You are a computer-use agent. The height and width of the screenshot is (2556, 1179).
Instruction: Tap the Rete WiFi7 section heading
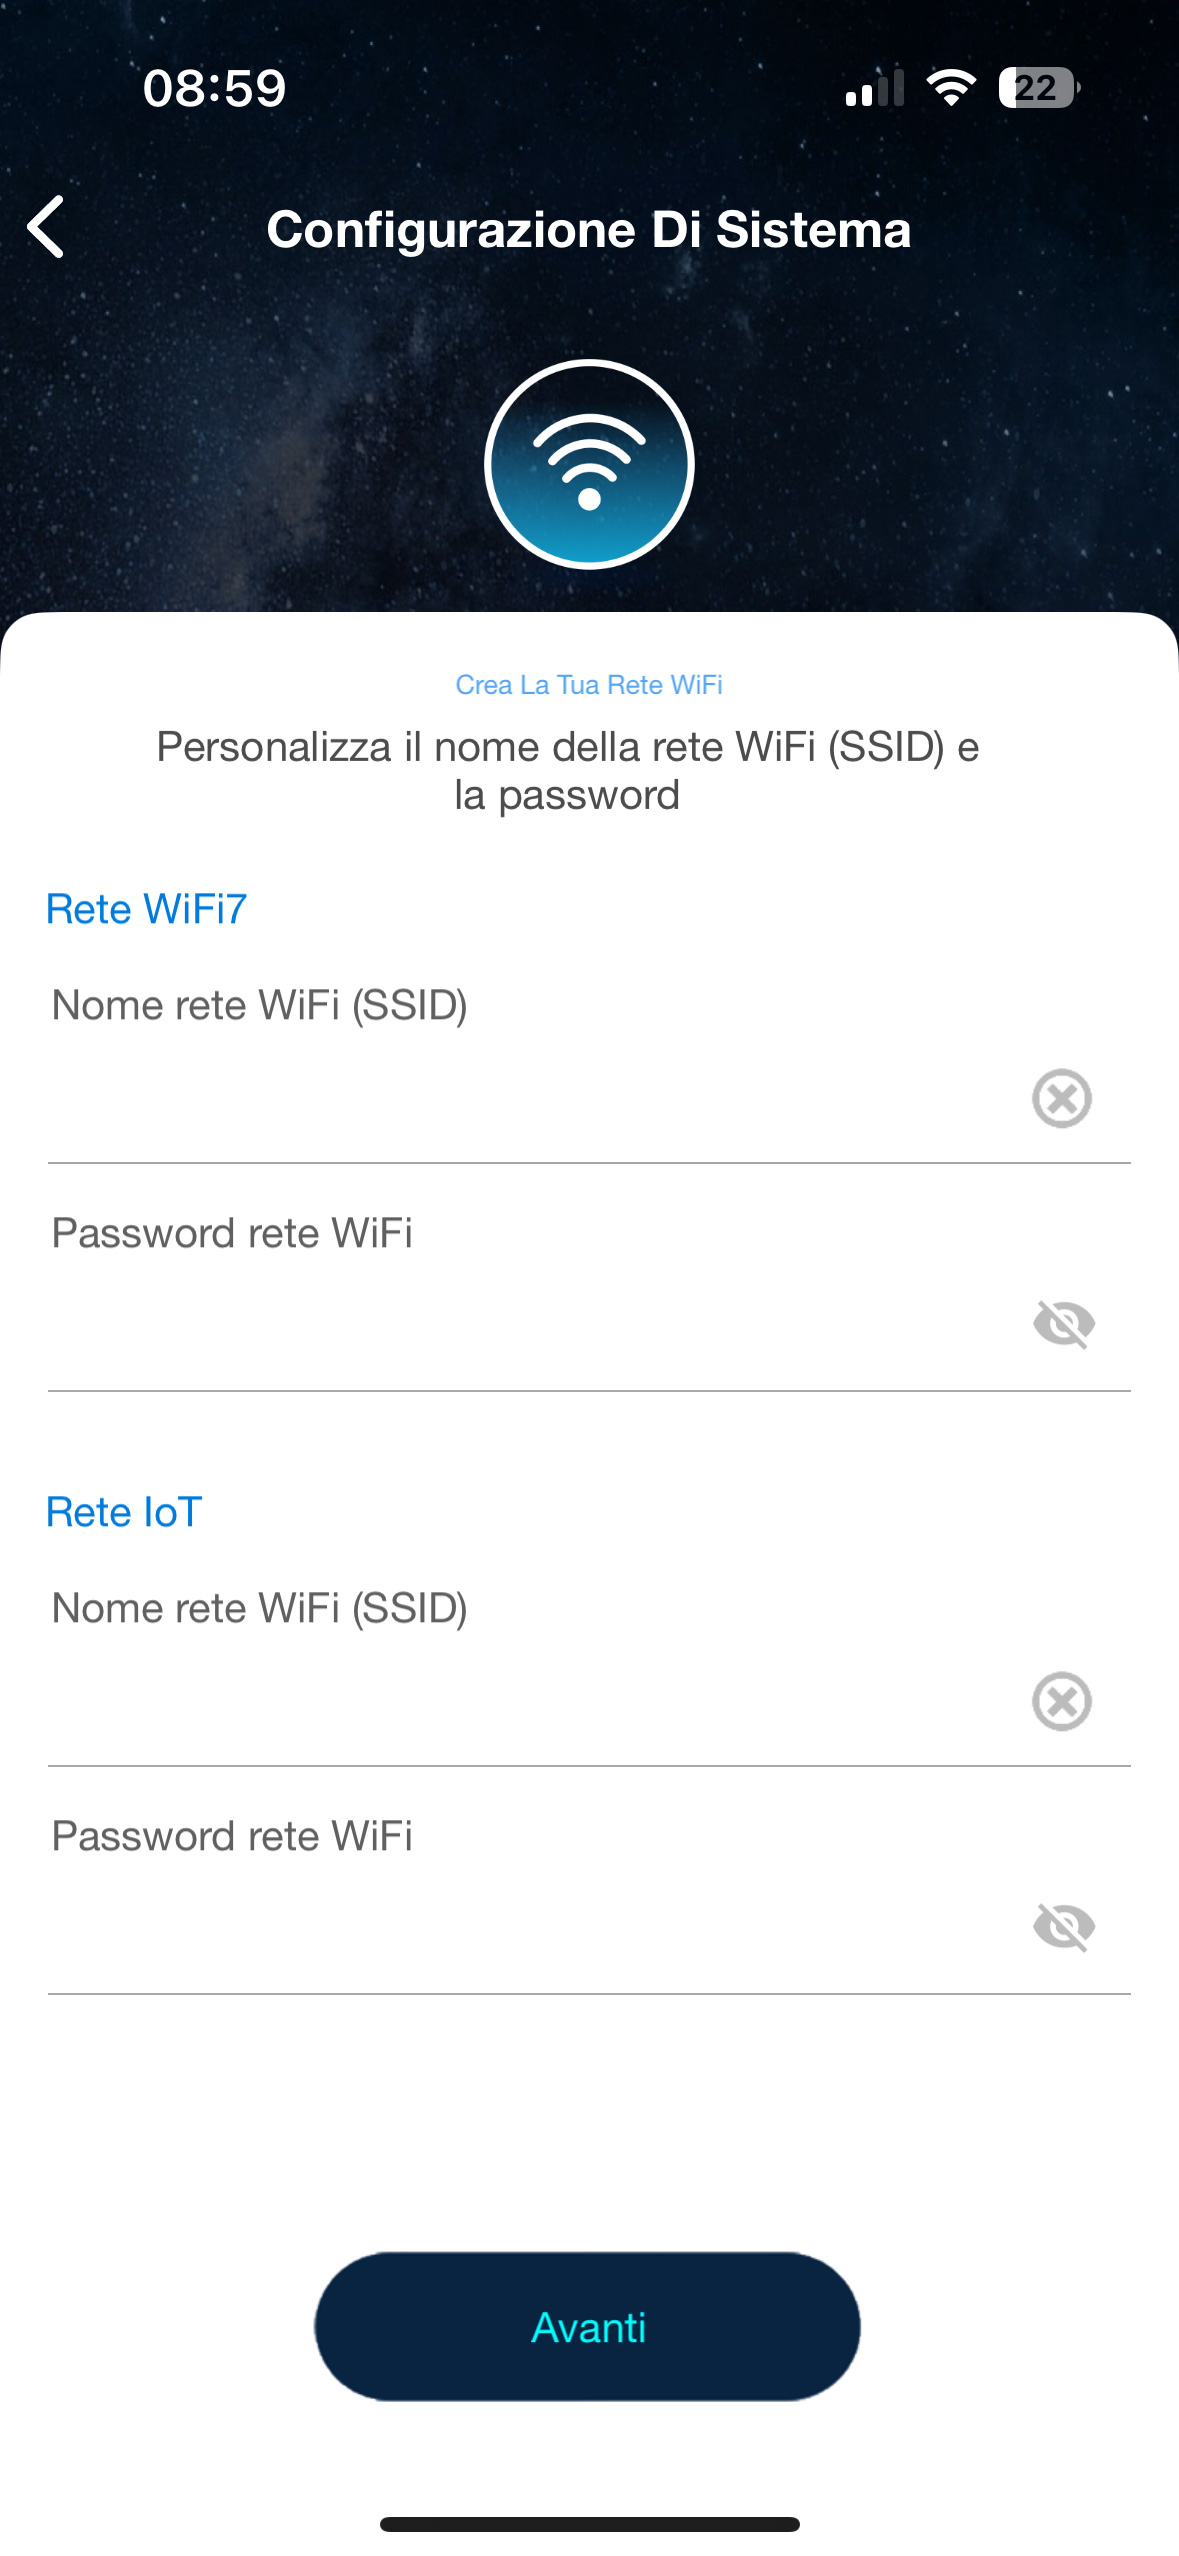point(146,909)
